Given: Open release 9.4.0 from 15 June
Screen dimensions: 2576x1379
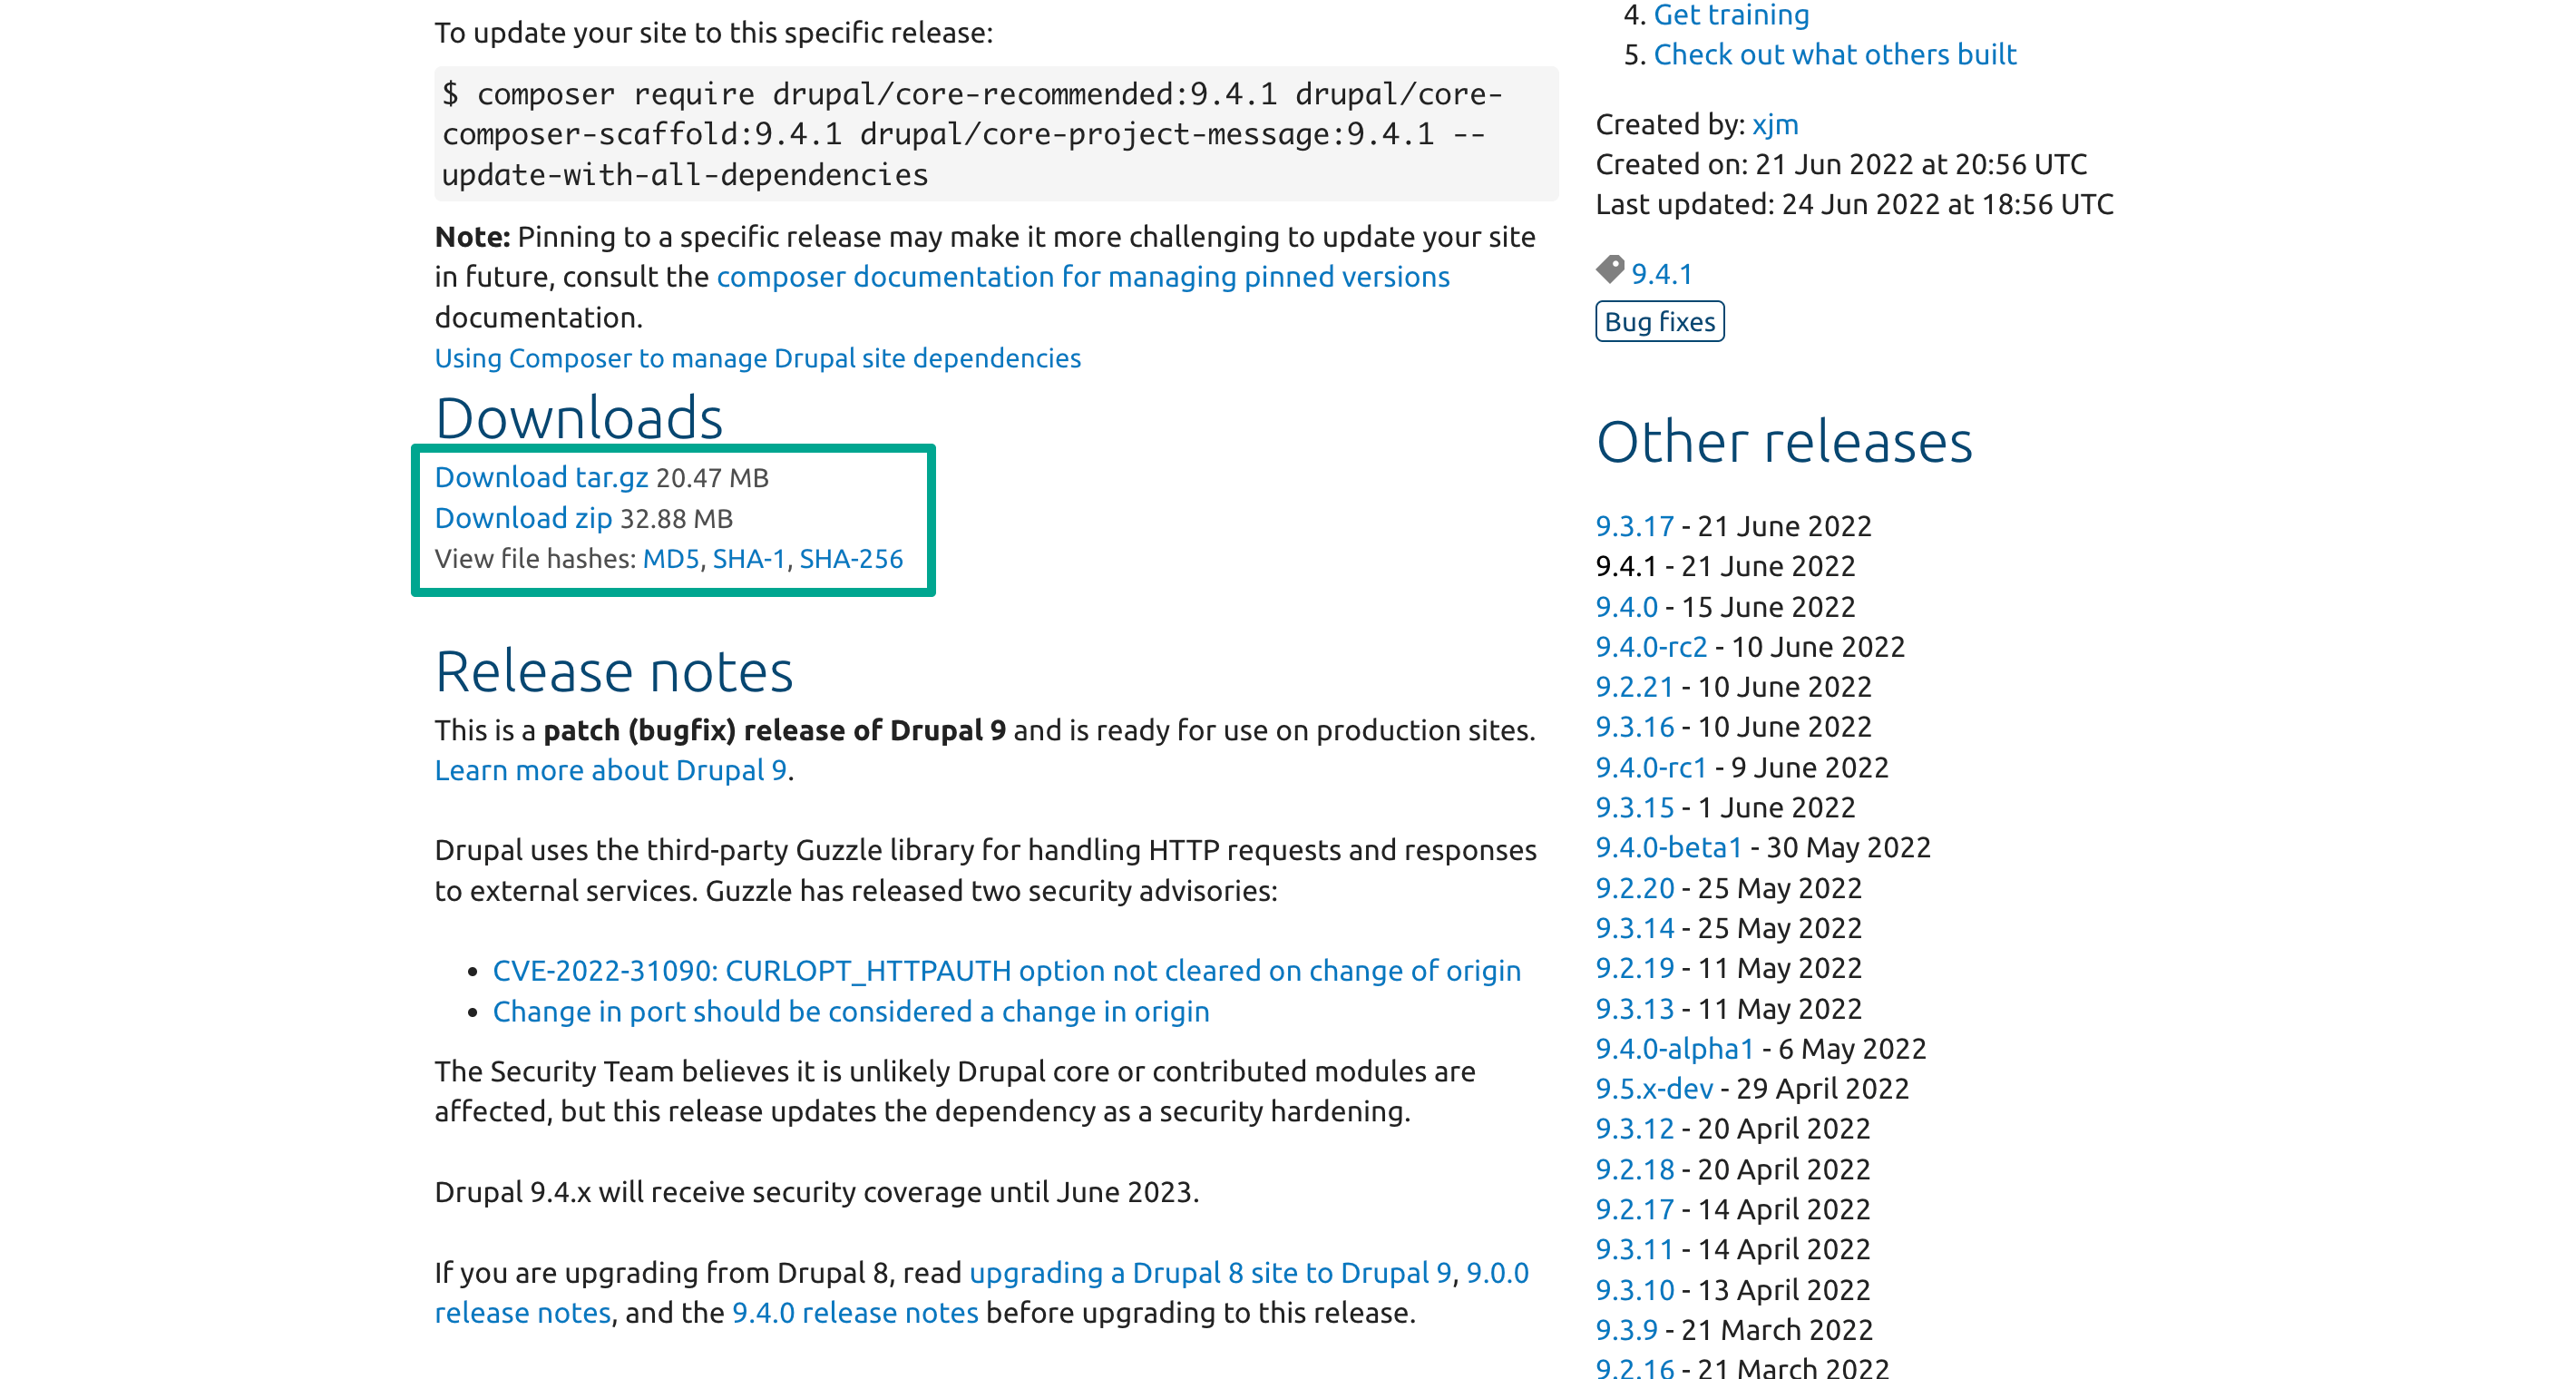Looking at the screenshot, I should 1627,606.
